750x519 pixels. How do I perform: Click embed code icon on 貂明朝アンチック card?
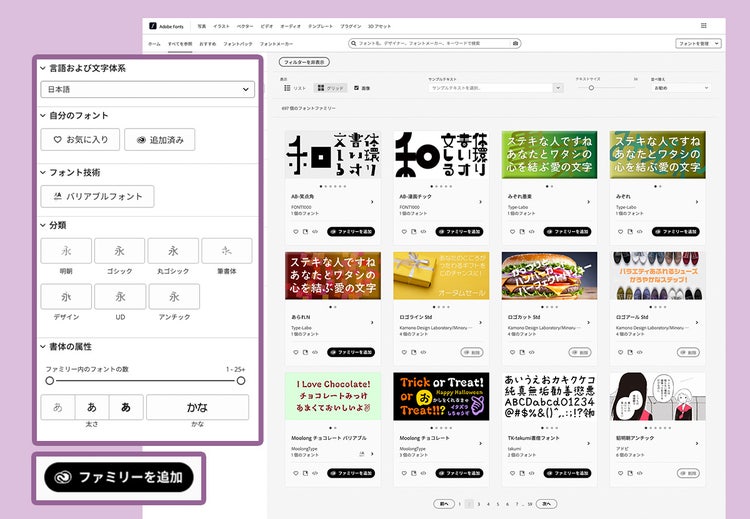(x=640, y=473)
